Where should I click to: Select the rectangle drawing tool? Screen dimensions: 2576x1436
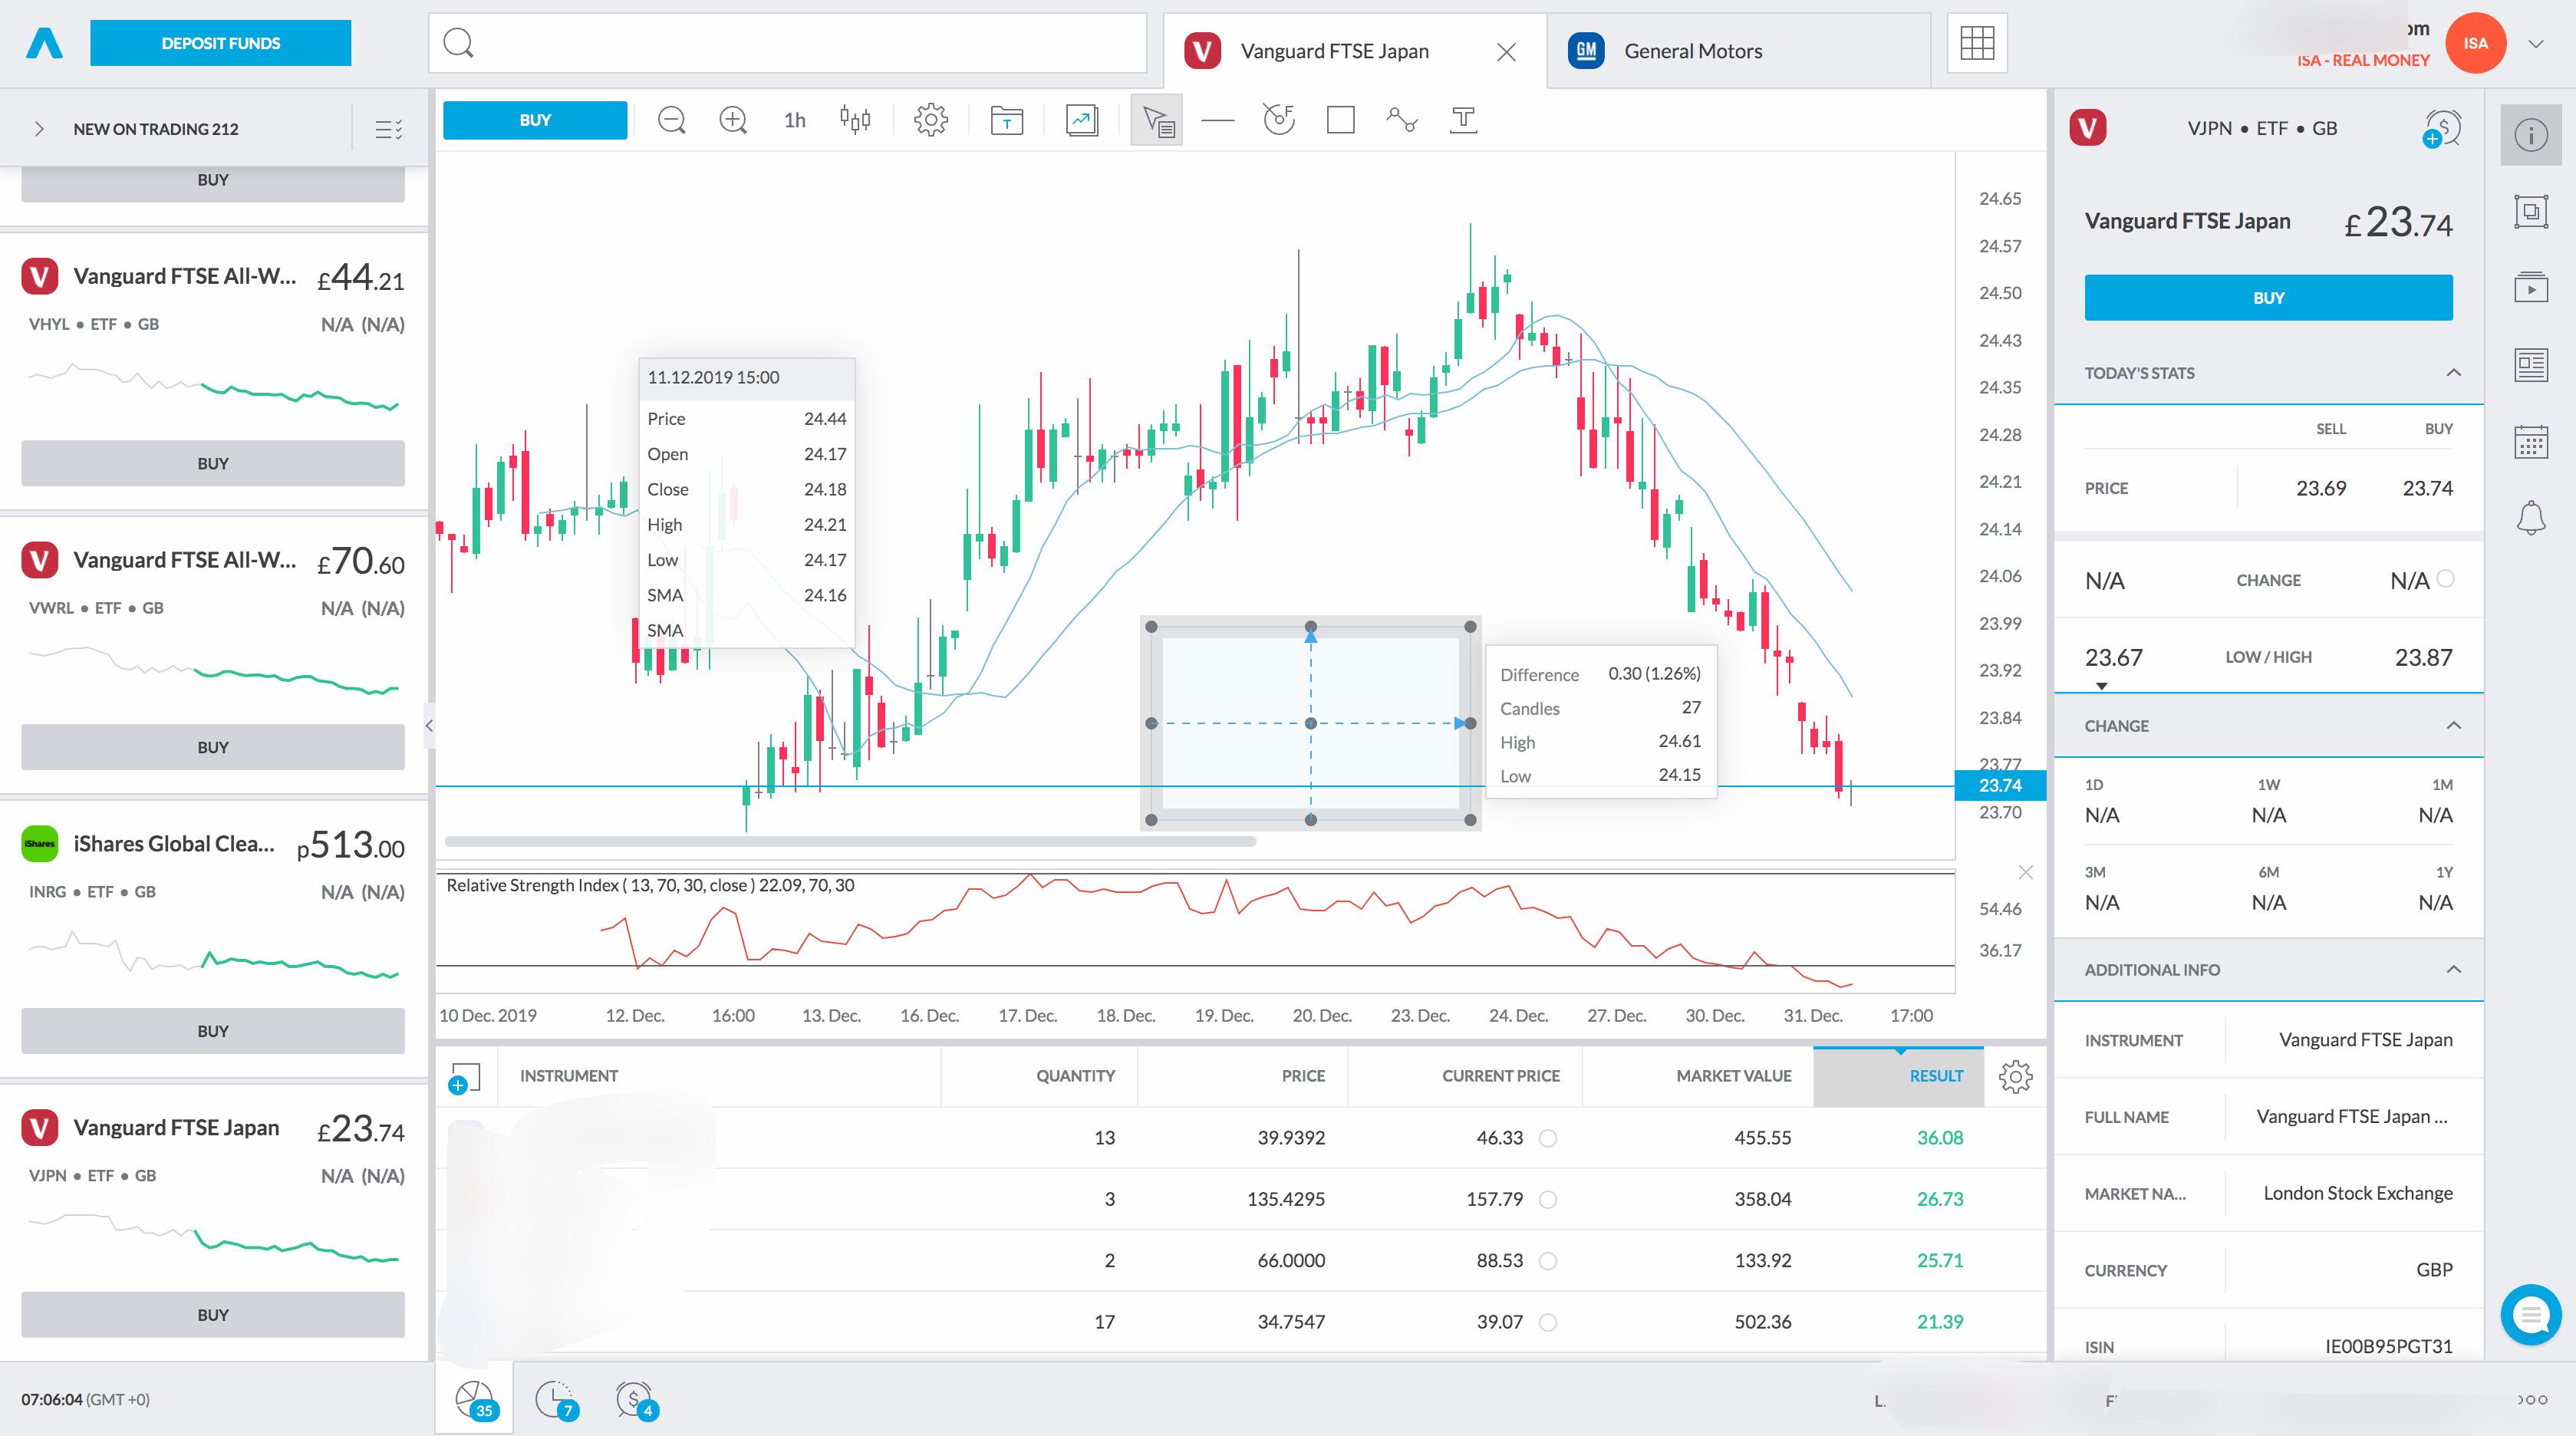(x=1341, y=120)
